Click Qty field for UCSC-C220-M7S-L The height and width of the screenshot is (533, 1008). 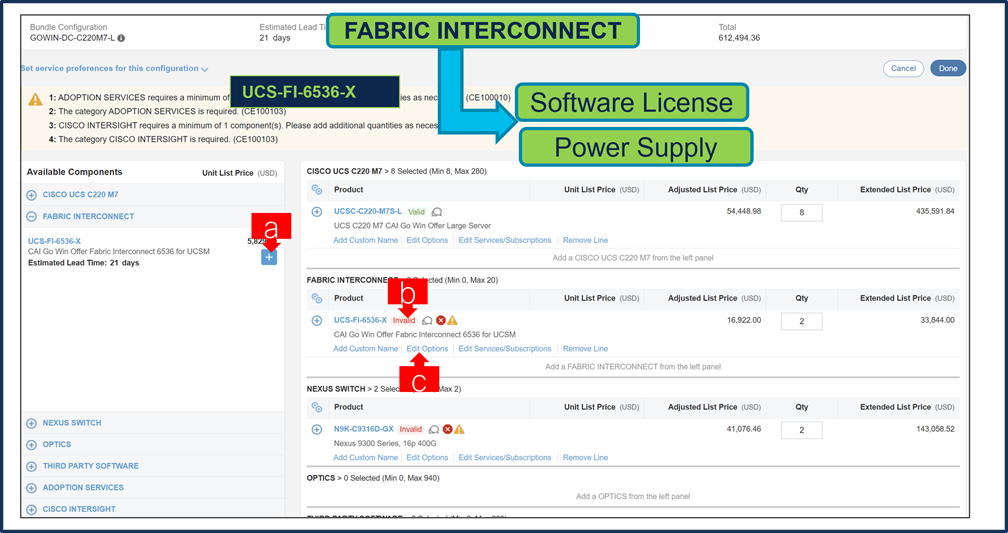[802, 213]
